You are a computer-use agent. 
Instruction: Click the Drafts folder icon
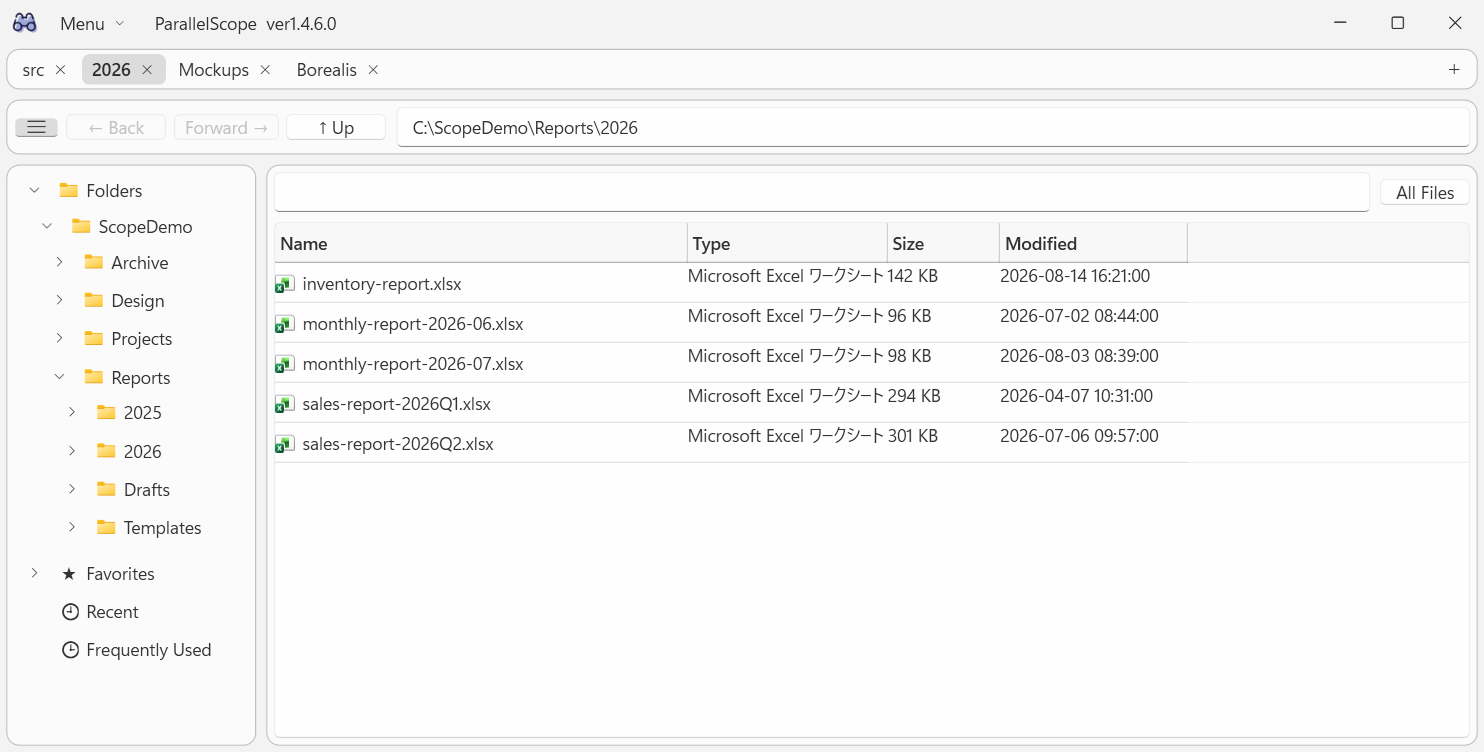click(x=106, y=489)
